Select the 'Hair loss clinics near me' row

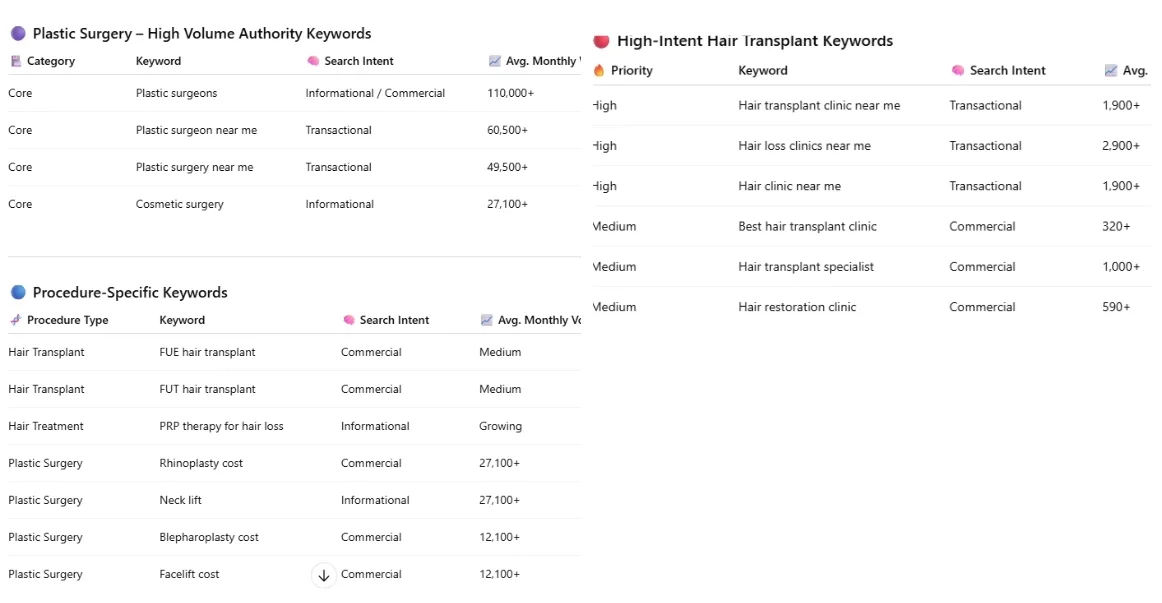872,146
